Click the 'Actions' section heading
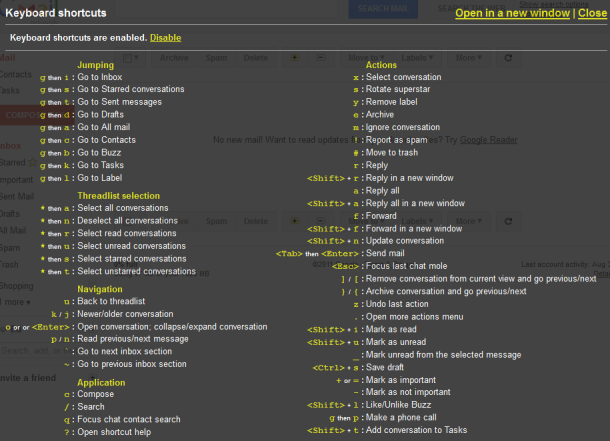This screenshot has width=610, height=441. (381, 65)
